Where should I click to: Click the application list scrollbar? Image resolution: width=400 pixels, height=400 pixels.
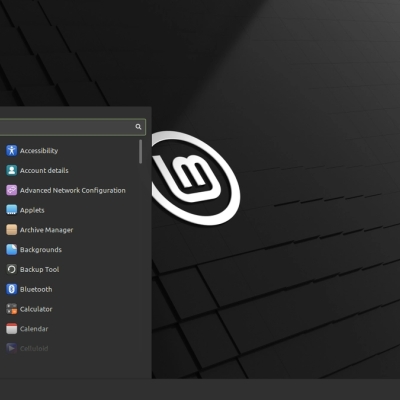(x=141, y=152)
